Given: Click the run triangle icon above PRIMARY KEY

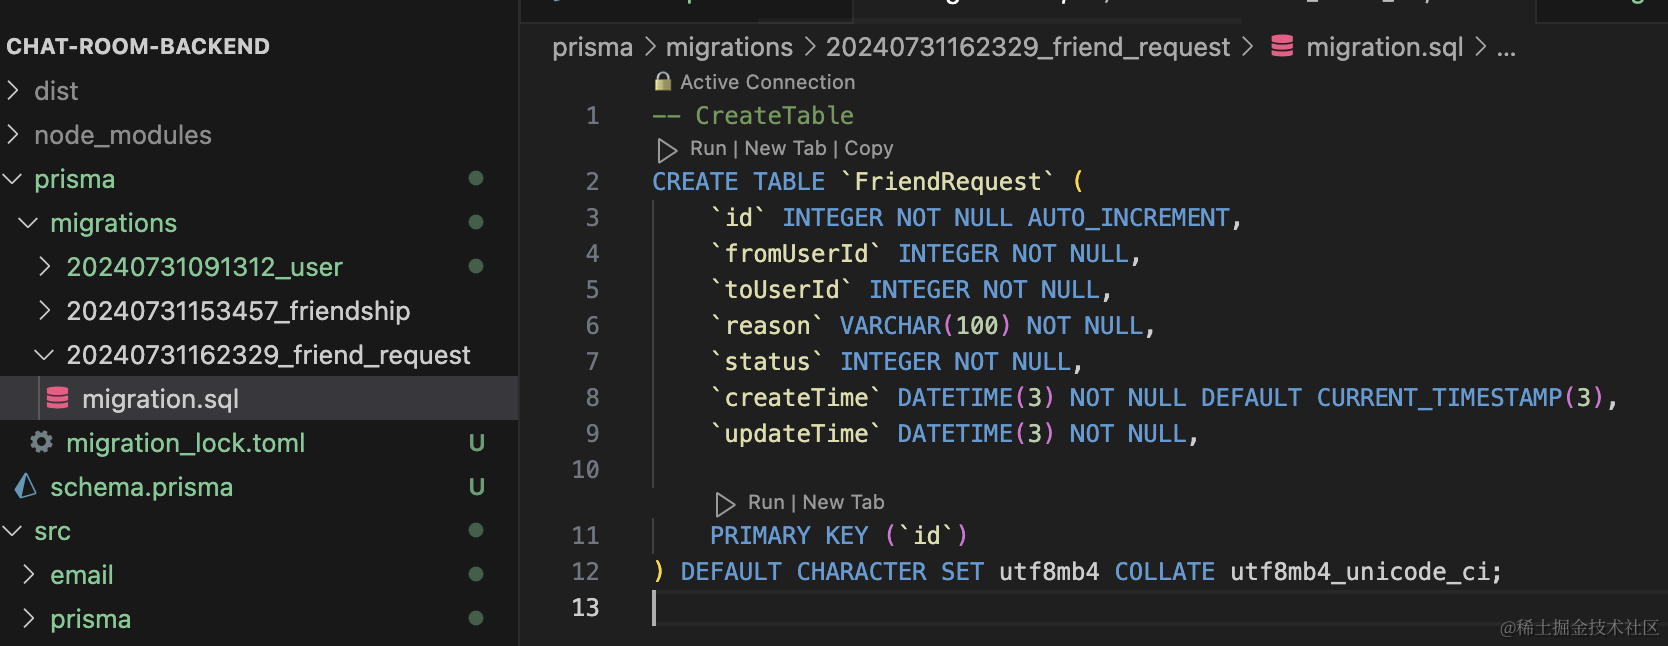Looking at the screenshot, I should 725,504.
